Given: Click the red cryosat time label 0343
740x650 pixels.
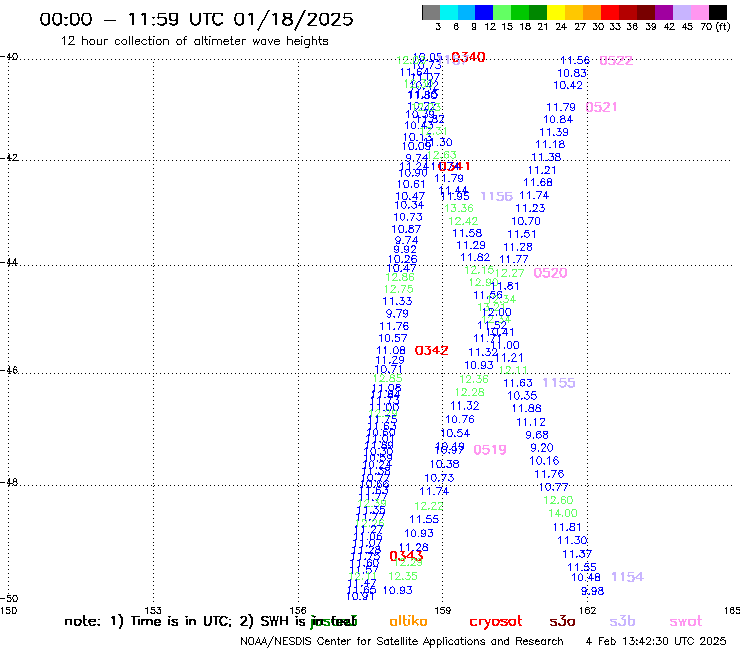Looking at the screenshot, I should (x=406, y=556).
